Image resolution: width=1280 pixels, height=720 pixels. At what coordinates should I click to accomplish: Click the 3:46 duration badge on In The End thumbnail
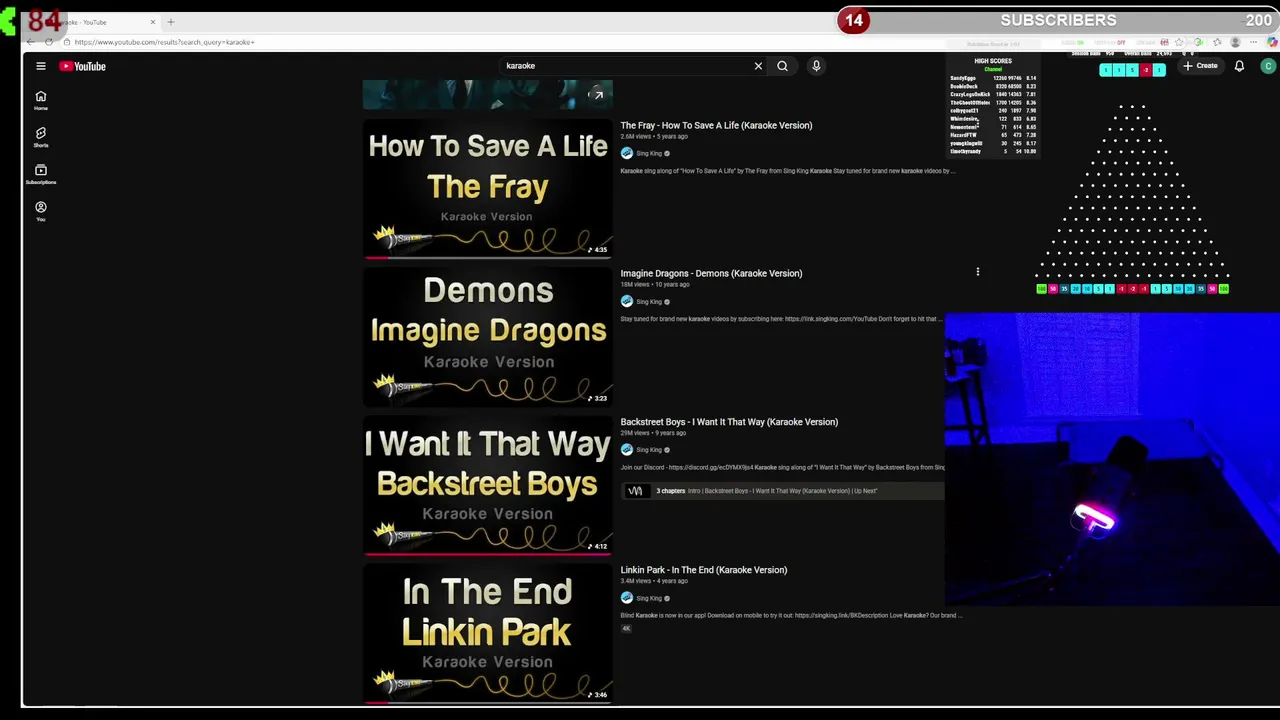(x=598, y=695)
